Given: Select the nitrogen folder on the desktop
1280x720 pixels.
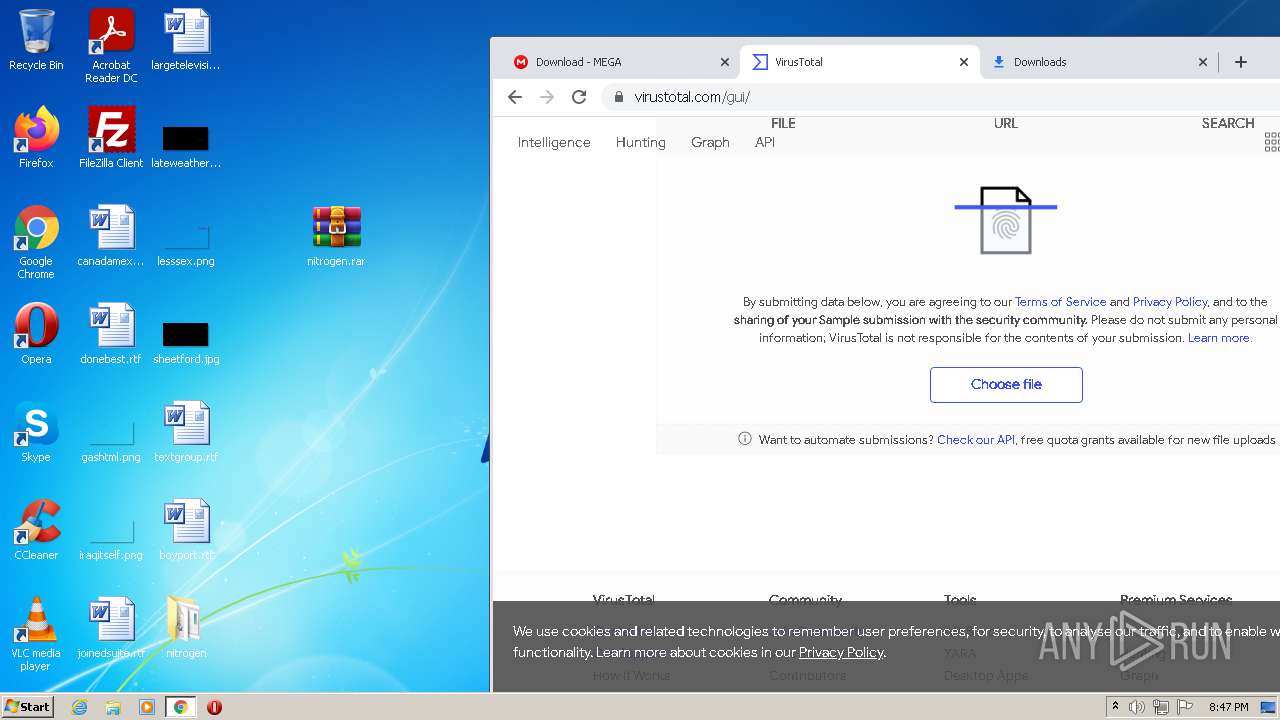Looking at the screenshot, I should [186, 628].
